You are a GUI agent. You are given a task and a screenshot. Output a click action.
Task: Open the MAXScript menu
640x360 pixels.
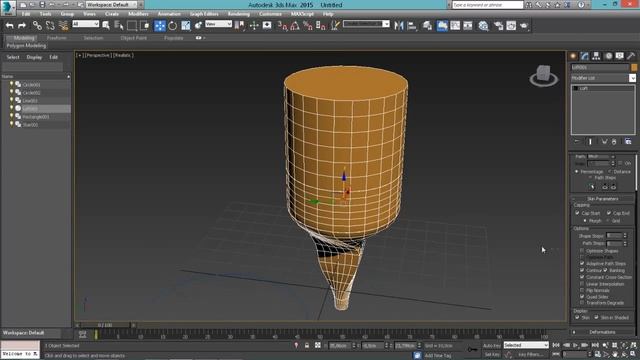302,14
